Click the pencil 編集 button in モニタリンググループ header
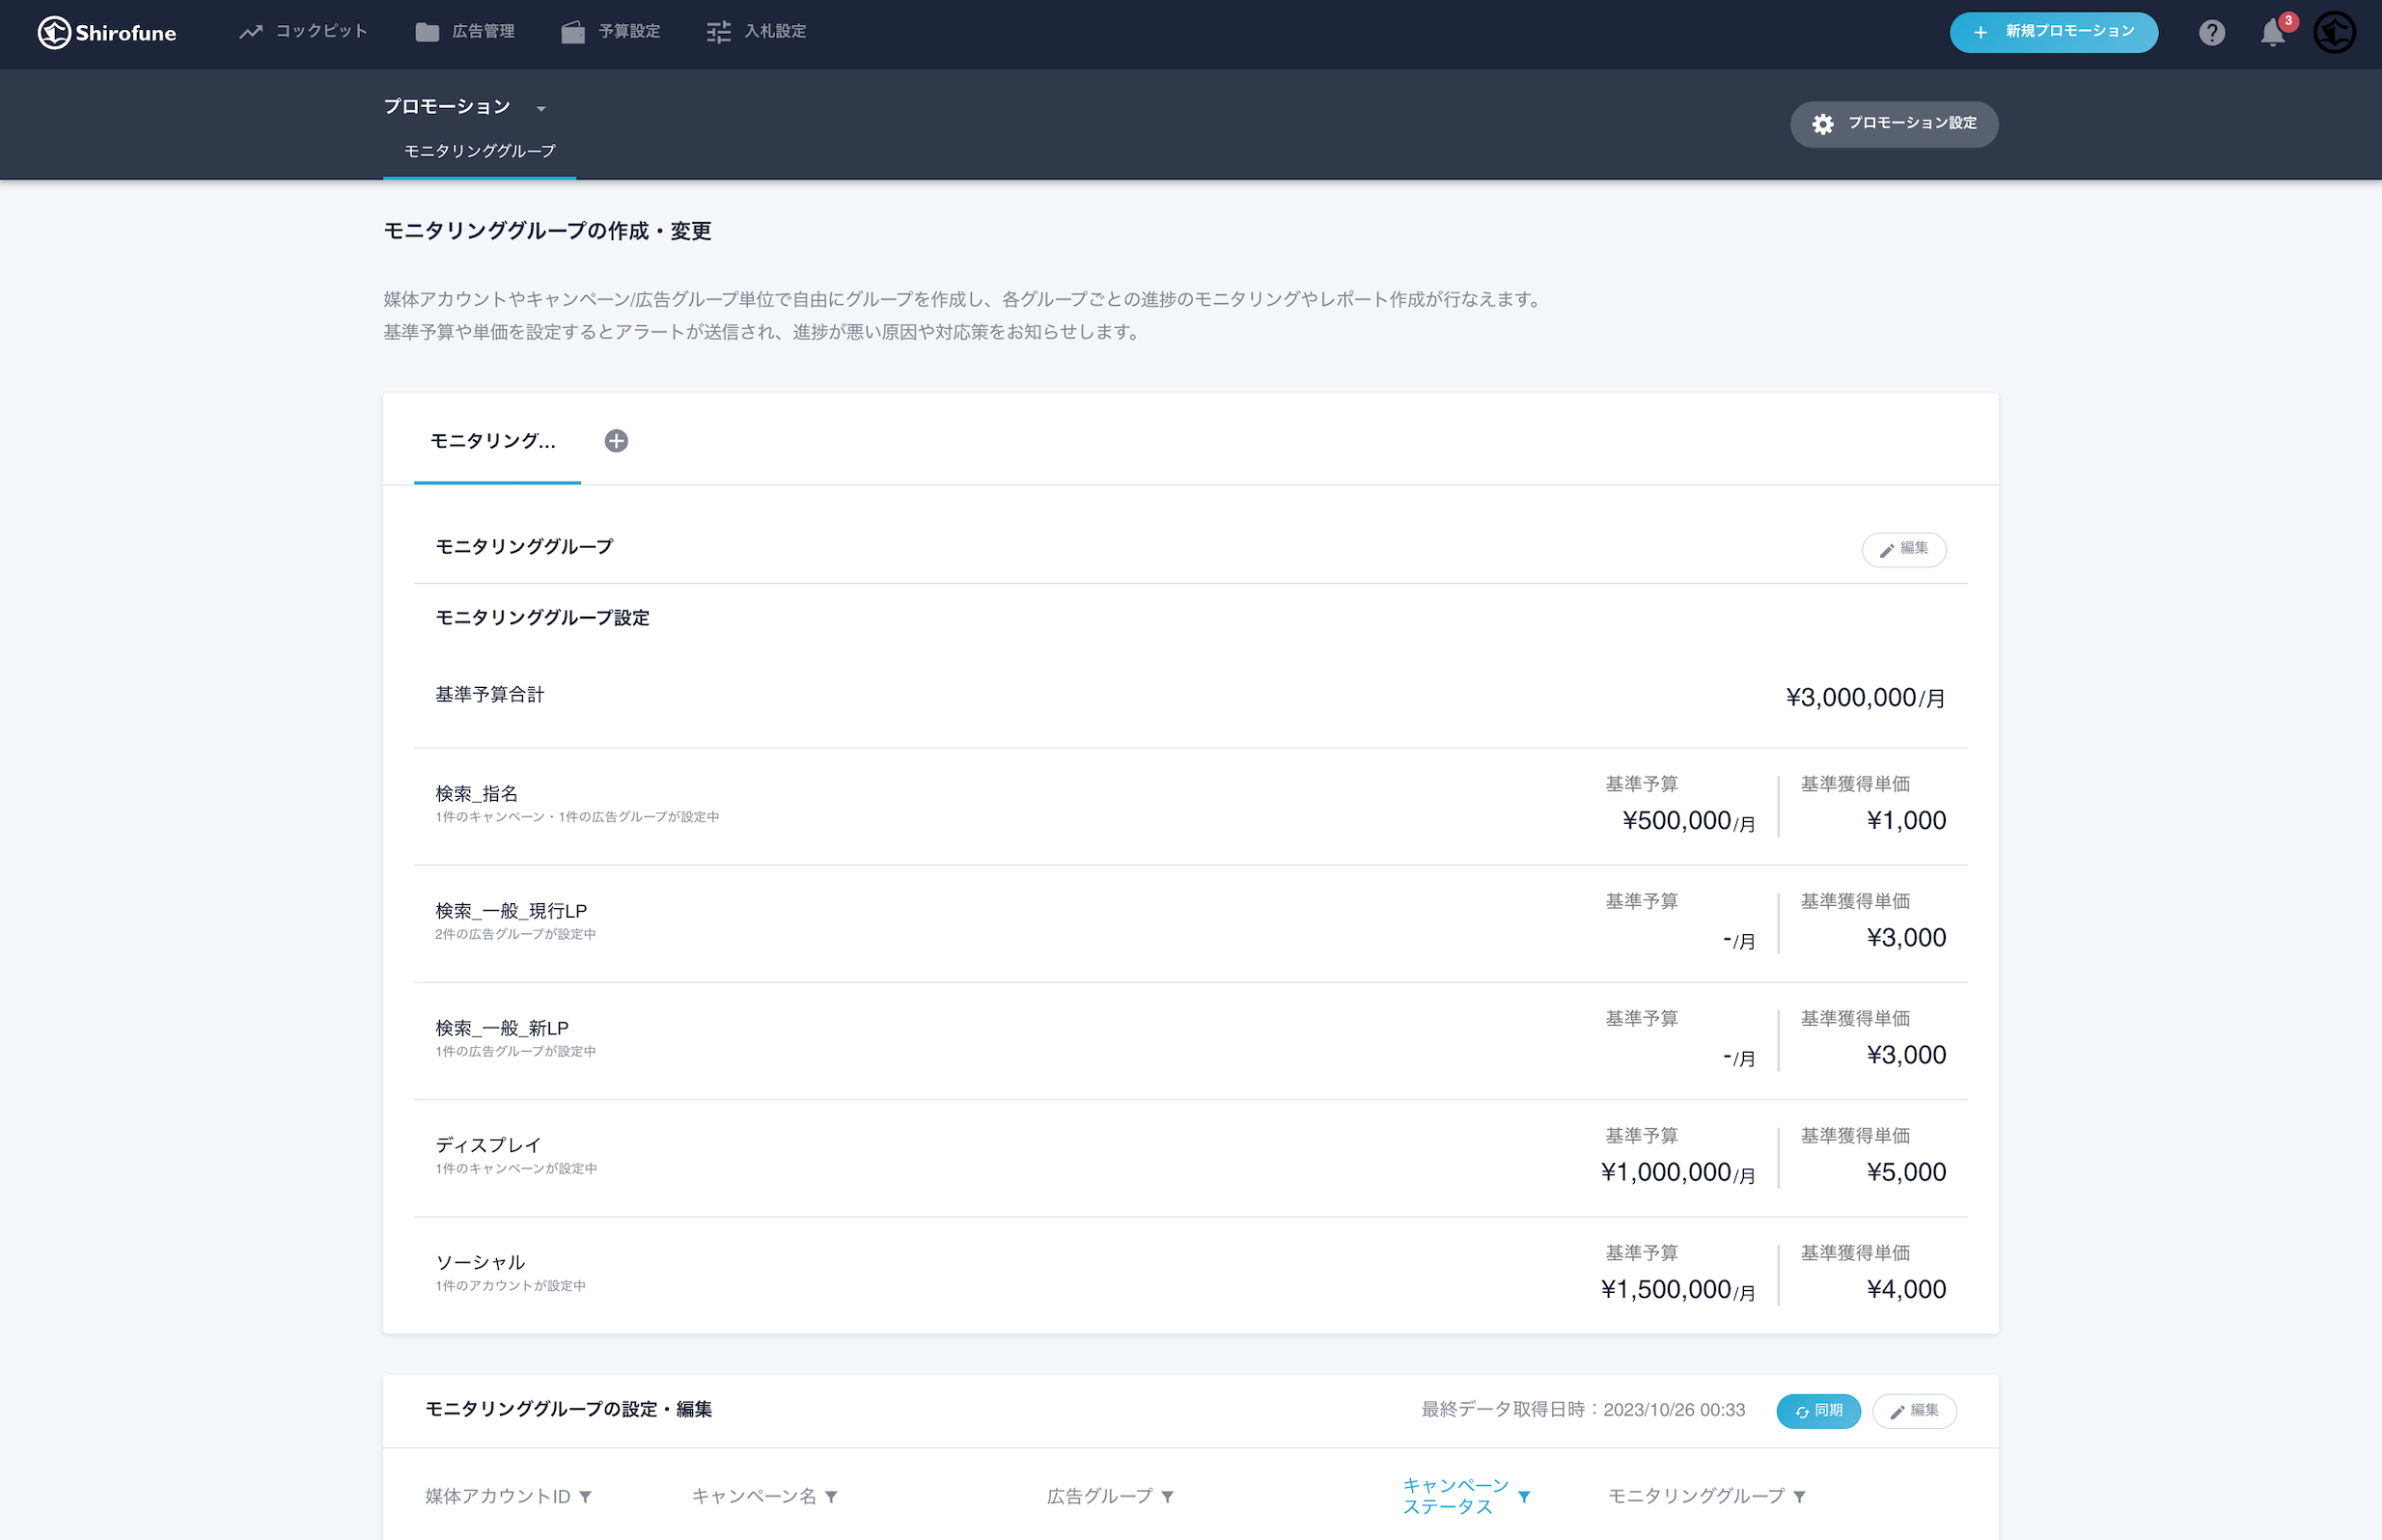Viewport: 2382px width, 1540px height. [1903, 549]
